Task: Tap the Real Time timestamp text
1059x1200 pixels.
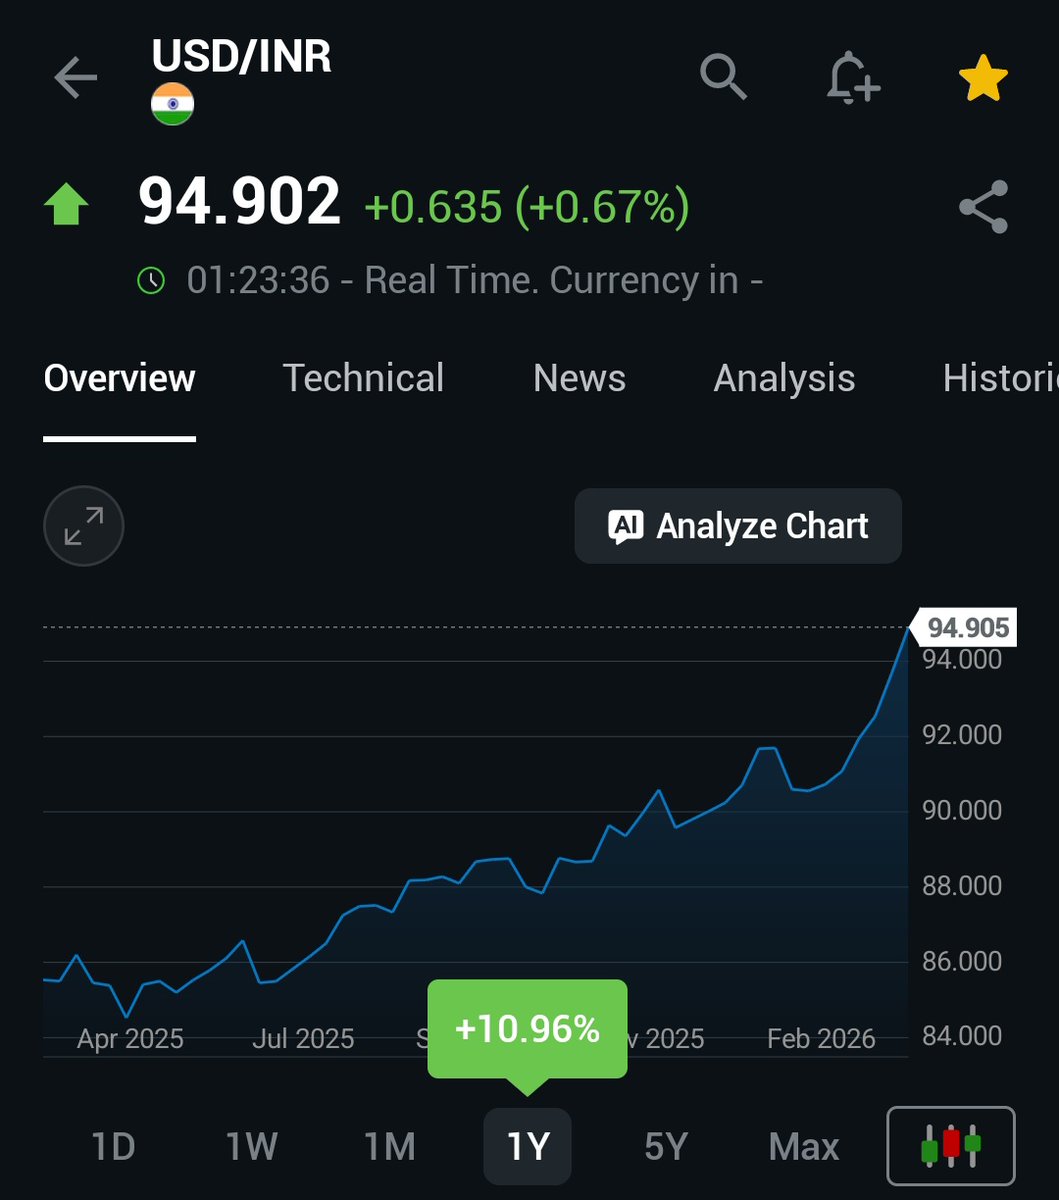Action: [x=475, y=280]
